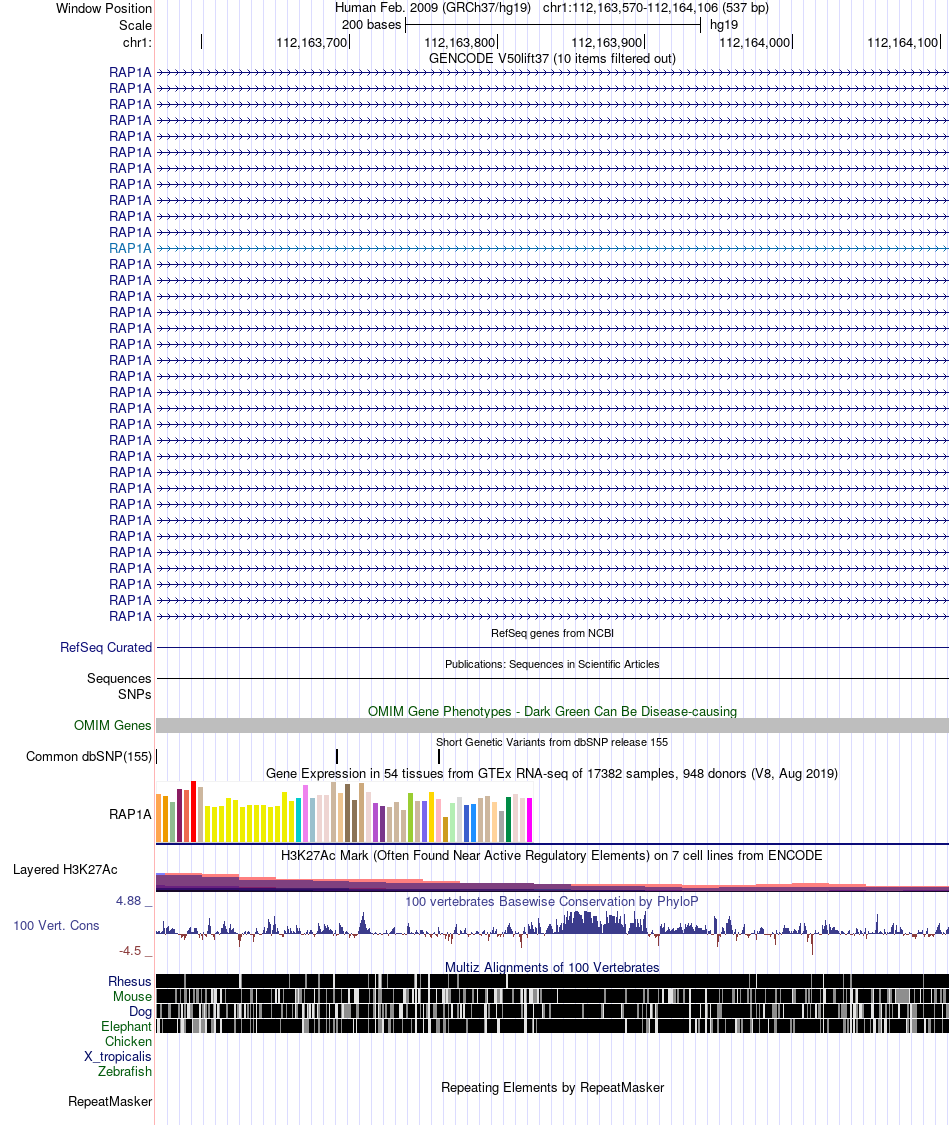Viewport: 950px width, 1125px height.
Task: Click the dbSNP variant tick left of 112,163,700
Action: 337,756
